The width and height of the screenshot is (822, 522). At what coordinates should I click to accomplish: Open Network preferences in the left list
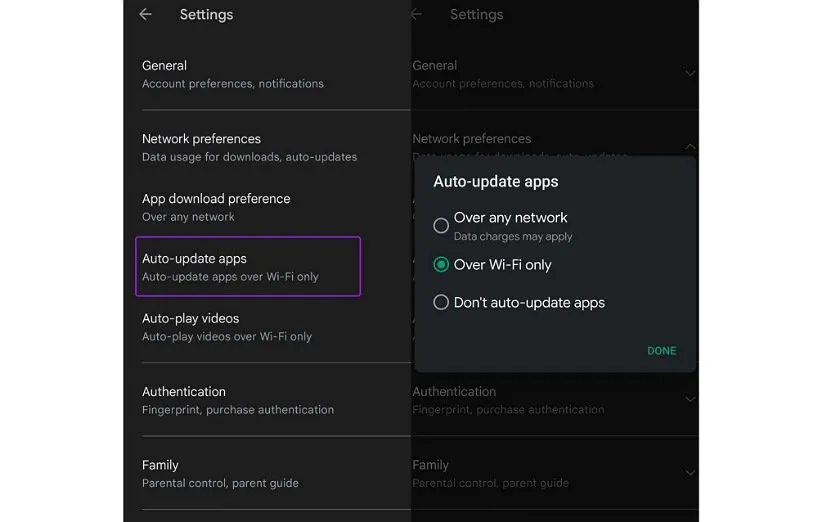click(x=249, y=147)
